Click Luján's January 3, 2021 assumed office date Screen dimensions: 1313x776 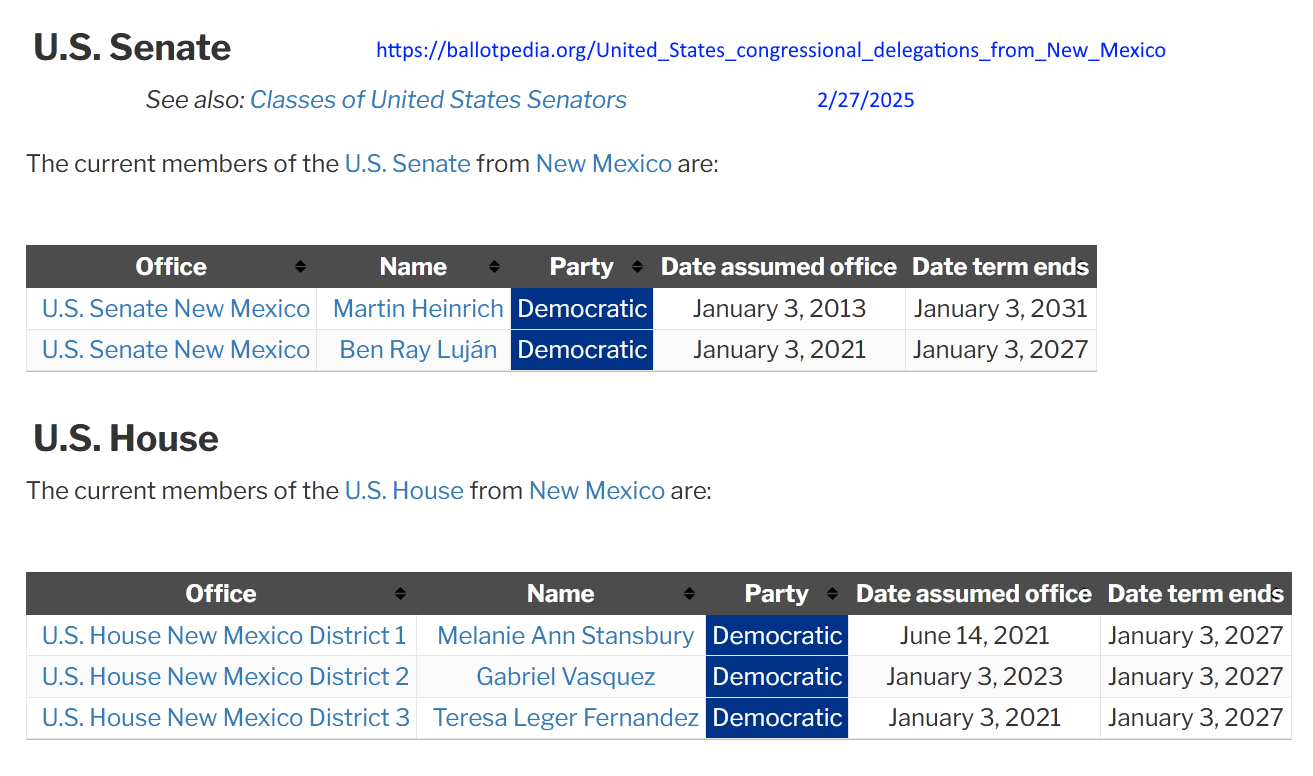779,350
